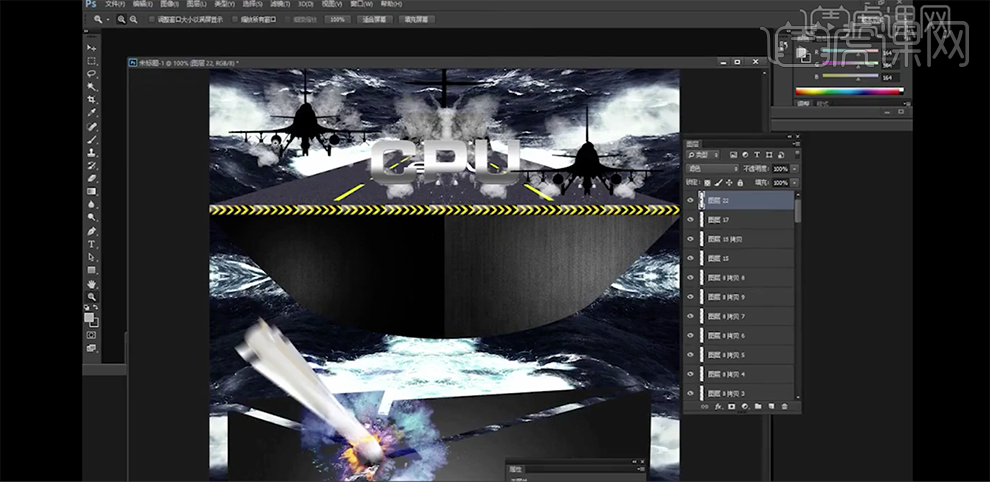Activate the Hand tool
This screenshot has width=990, height=482.
(92, 284)
